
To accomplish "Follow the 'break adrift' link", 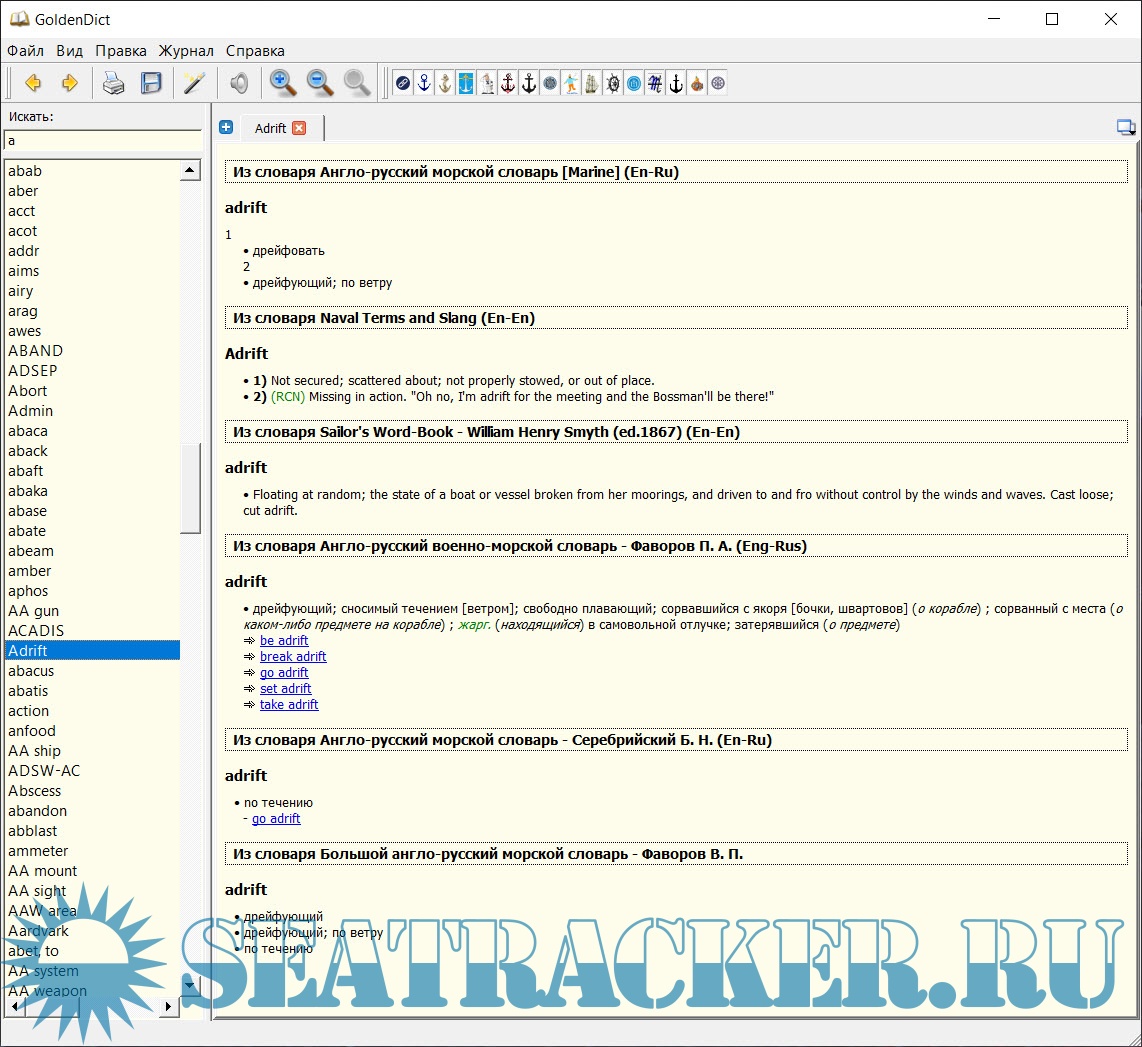I will coord(293,657).
